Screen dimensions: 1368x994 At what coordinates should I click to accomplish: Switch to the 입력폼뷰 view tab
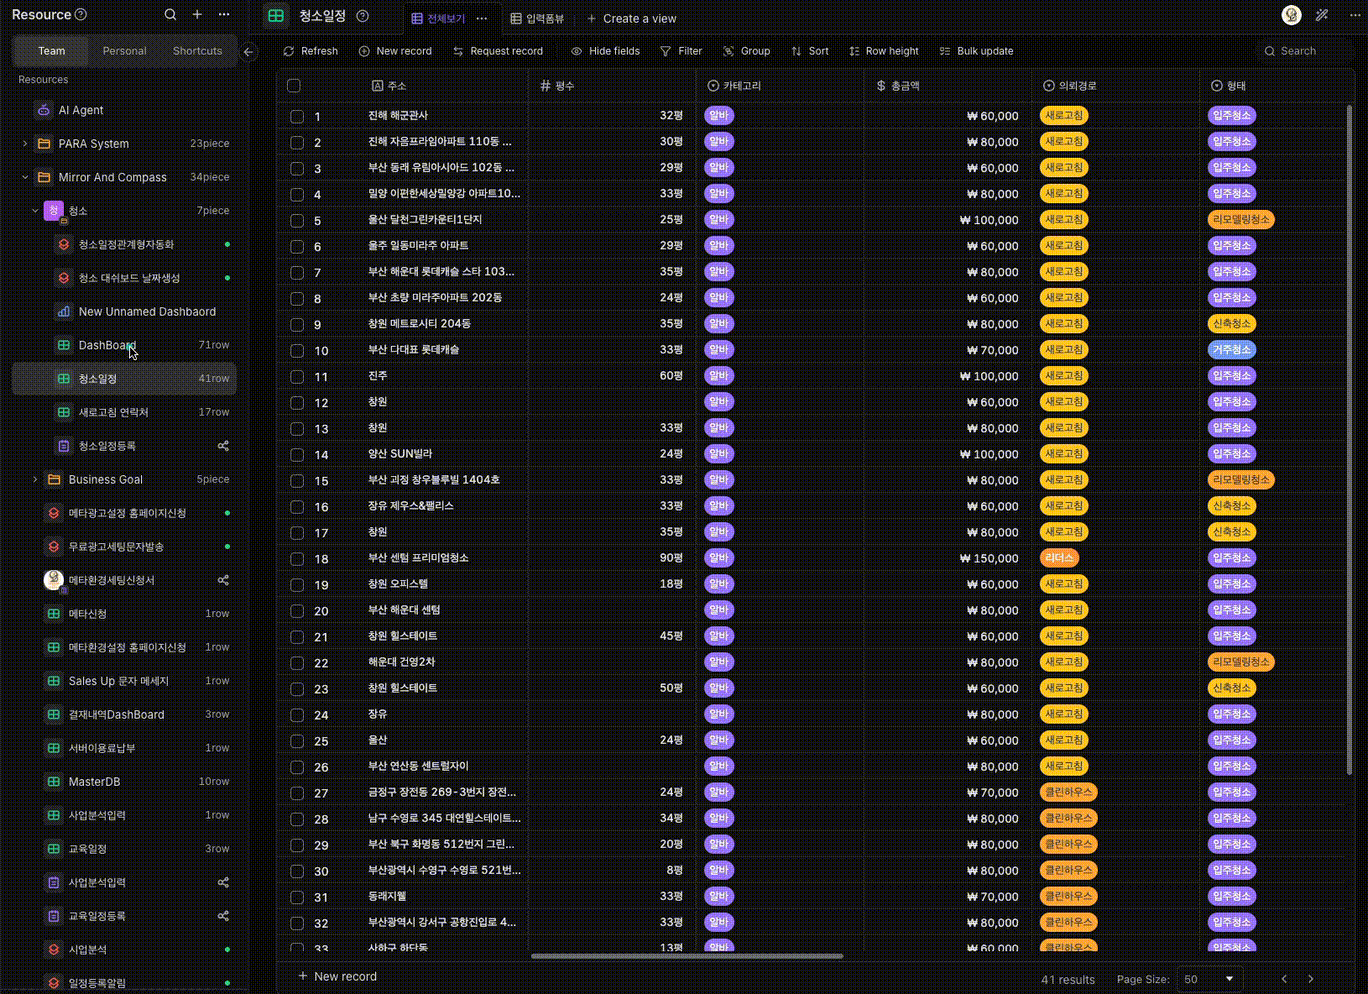(537, 18)
